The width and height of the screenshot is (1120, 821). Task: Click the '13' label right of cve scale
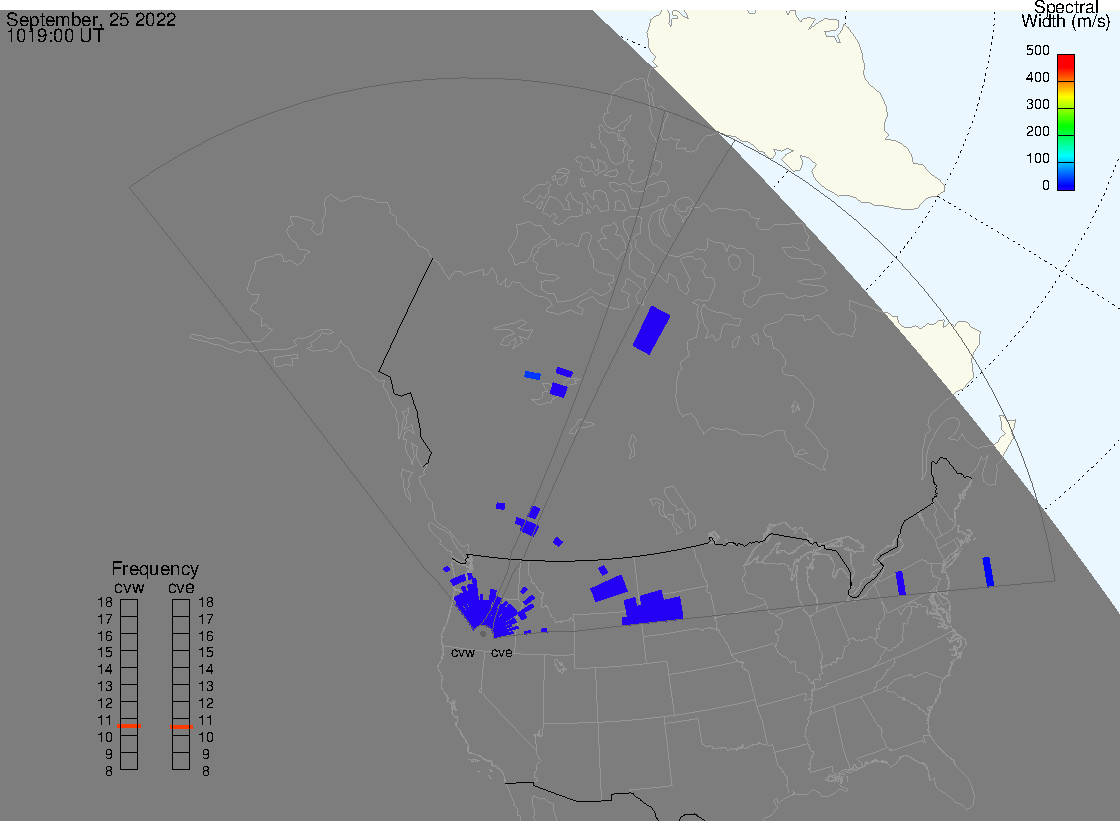pyautogui.click(x=206, y=686)
